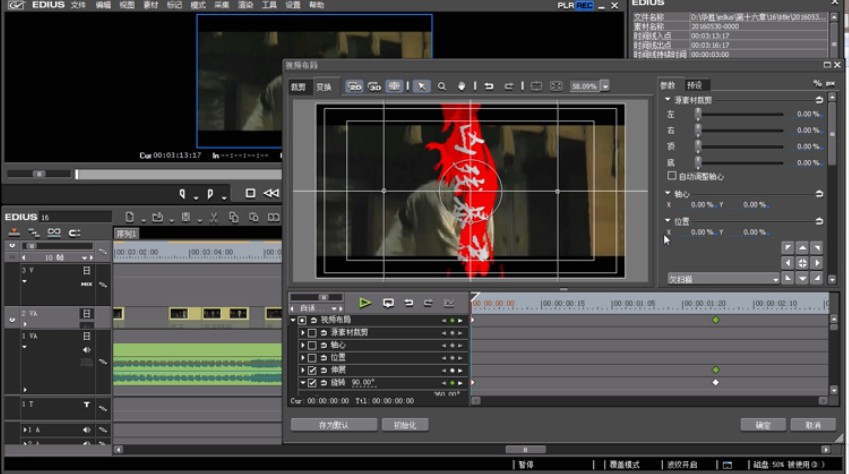Uncheck keyframes for 伸展 row
Viewport: 849px width, 474px height.
(x=312, y=370)
